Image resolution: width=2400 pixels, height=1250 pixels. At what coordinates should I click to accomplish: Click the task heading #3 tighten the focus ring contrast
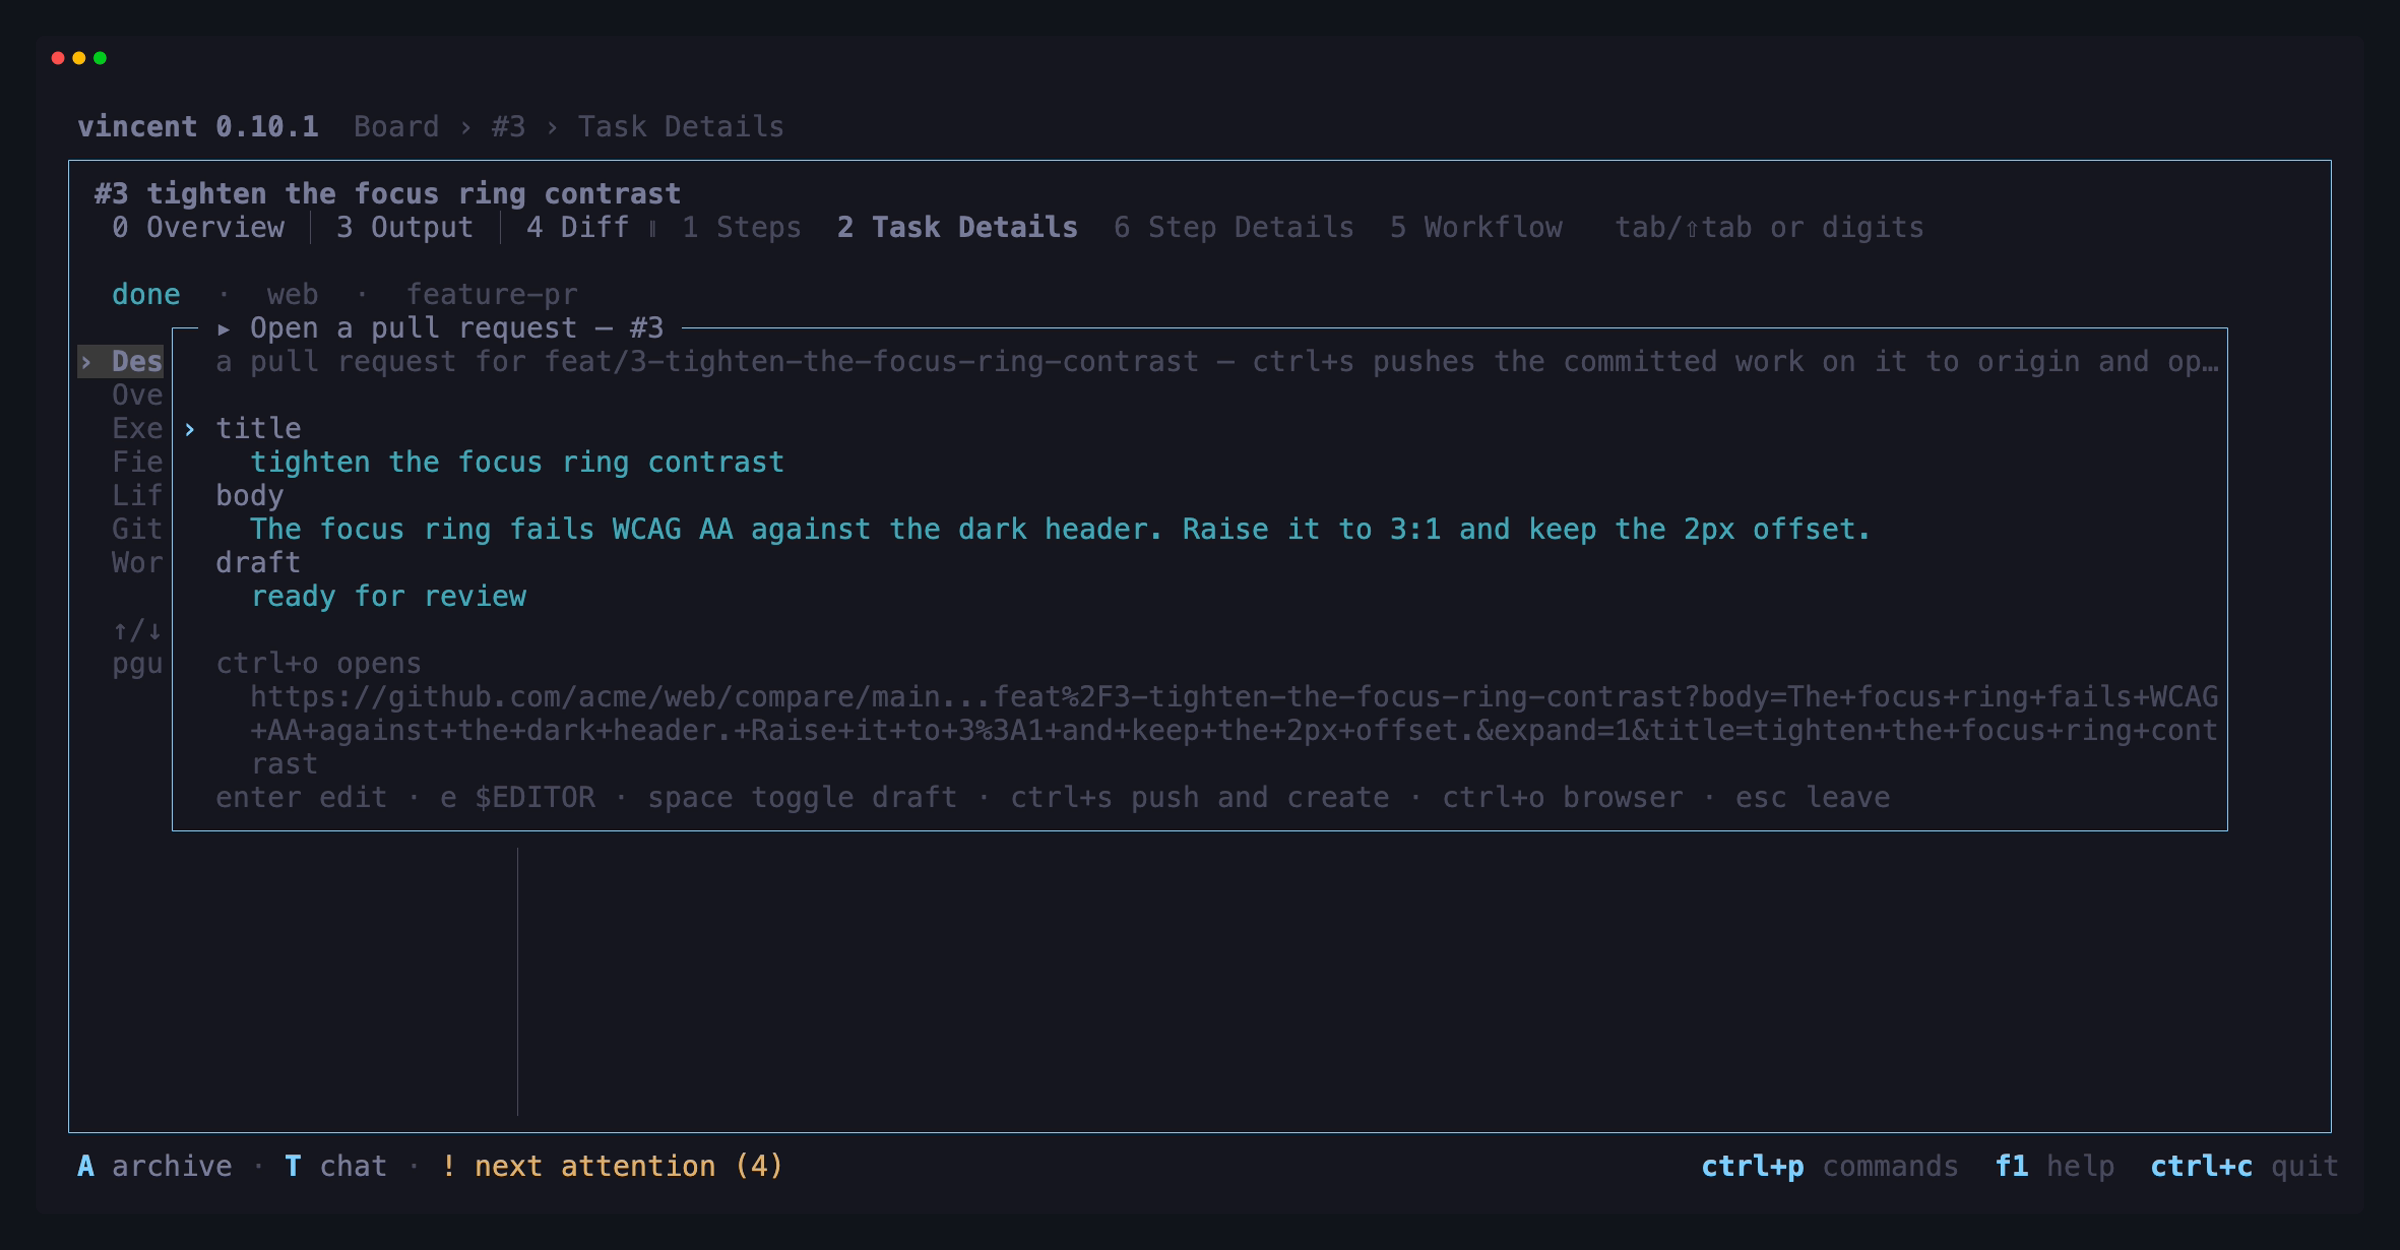coord(387,194)
